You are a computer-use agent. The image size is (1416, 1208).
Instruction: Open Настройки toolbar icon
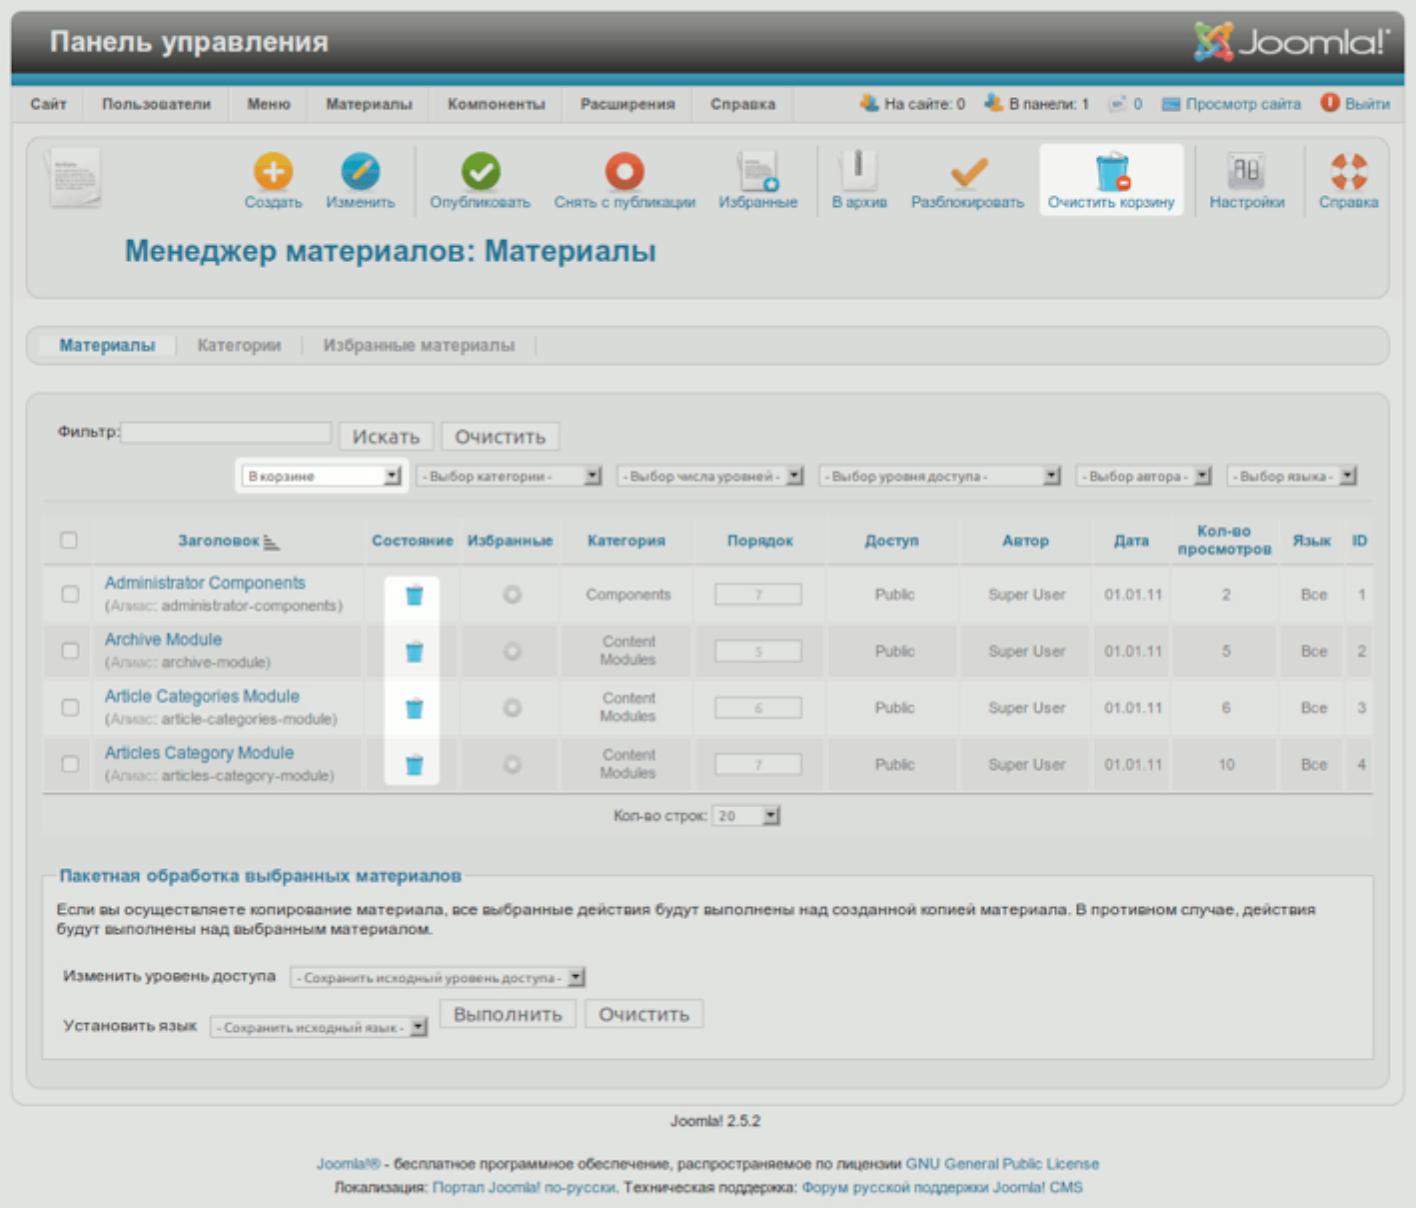pyautogui.click(x=1246, y=172)
